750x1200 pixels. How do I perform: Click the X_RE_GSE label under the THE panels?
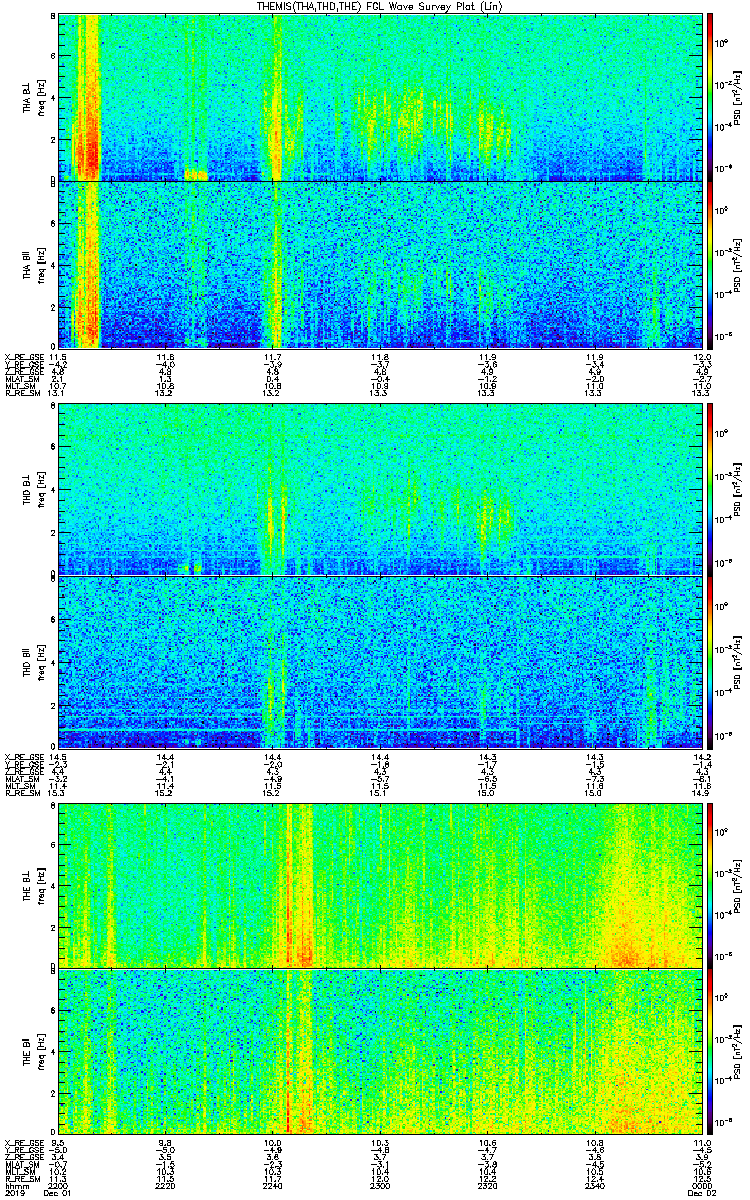24,1142
